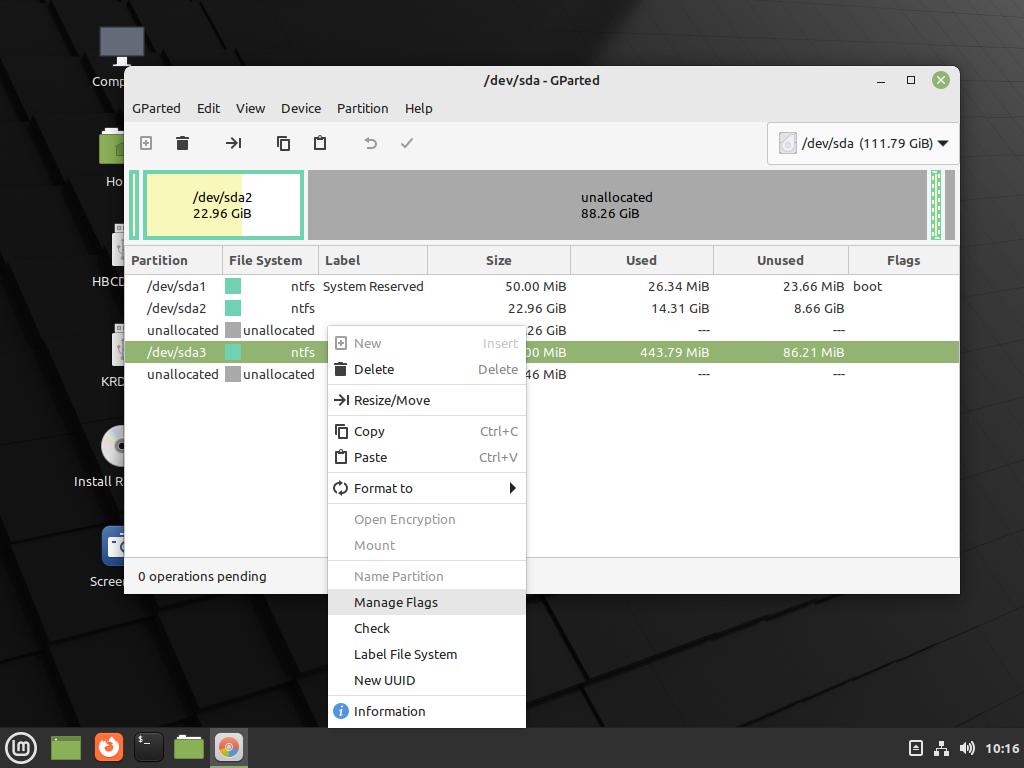1024x768 pixels.
Task: Open the Partition menu in menu bar
Action: [362, 108]
